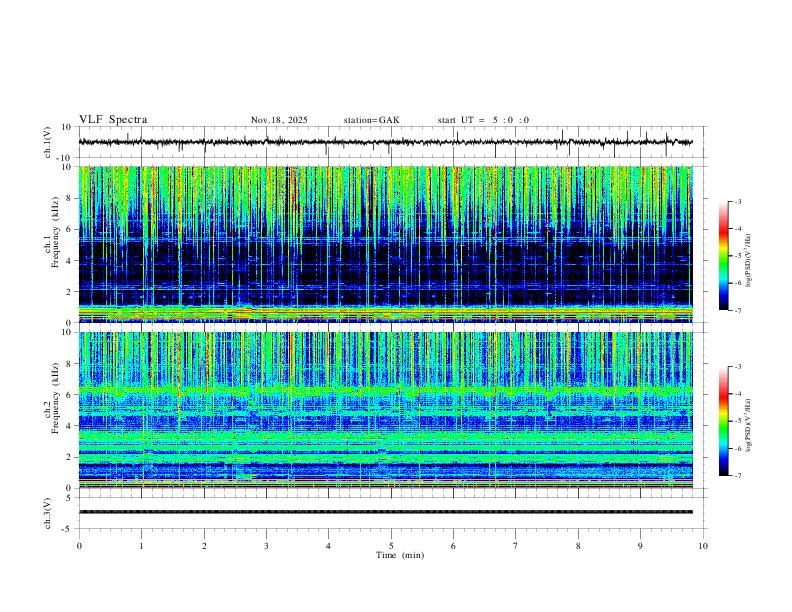Click the ch.1 voltage waveform trace
This screenshot has width=792, height=612.
click(385, 142)
